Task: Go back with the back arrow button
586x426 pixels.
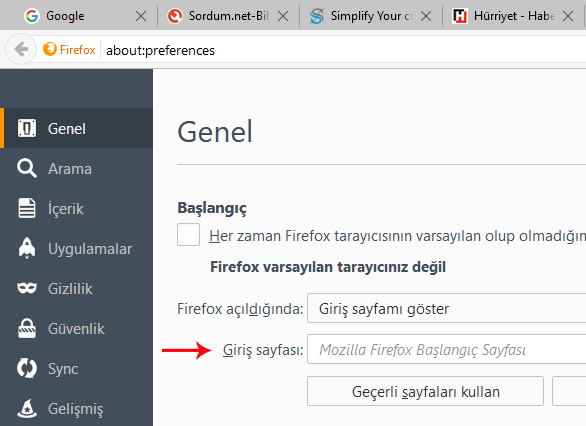Action: pos(21,49)
